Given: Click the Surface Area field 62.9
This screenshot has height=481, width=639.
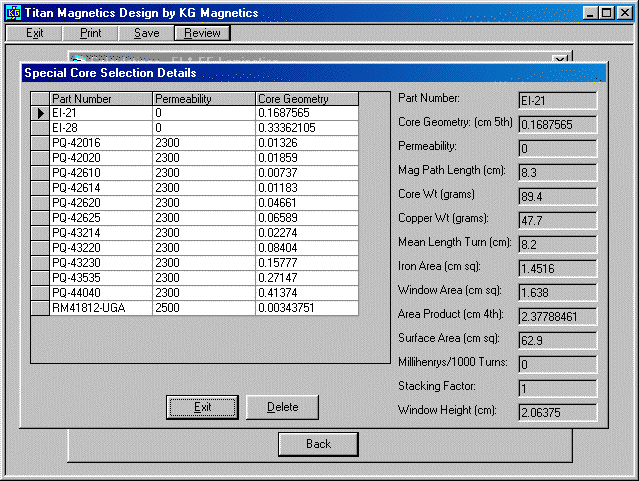Looking at the screenshot, I should click(558, 341).
